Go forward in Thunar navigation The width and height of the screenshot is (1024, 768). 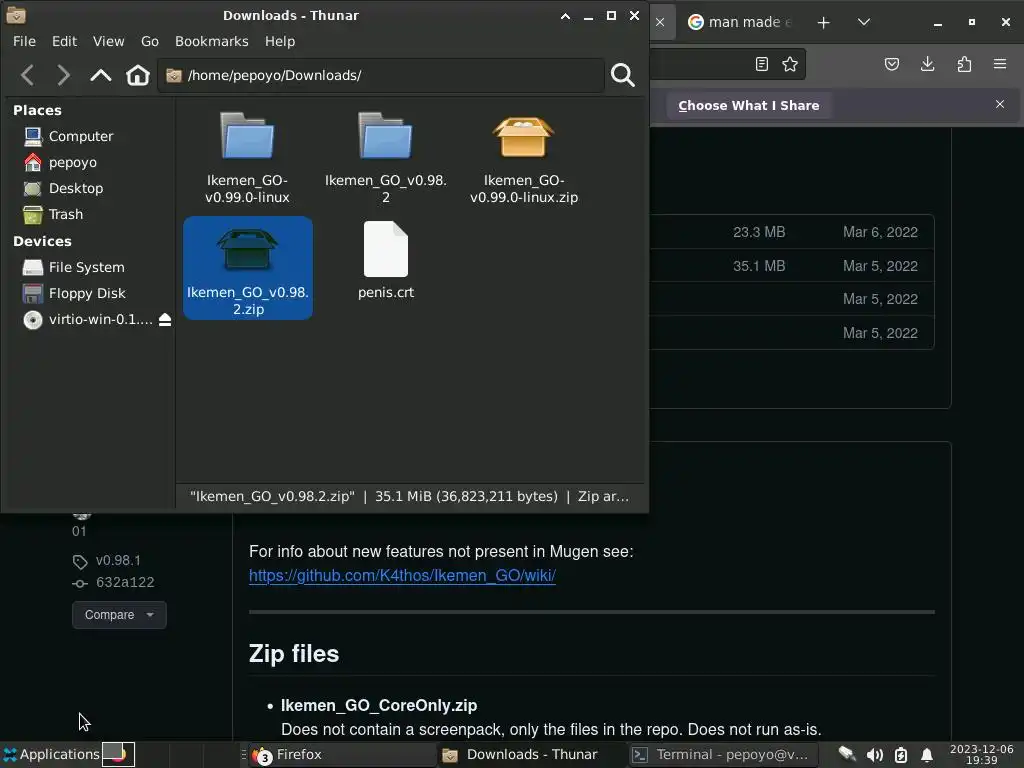(63, 75)
